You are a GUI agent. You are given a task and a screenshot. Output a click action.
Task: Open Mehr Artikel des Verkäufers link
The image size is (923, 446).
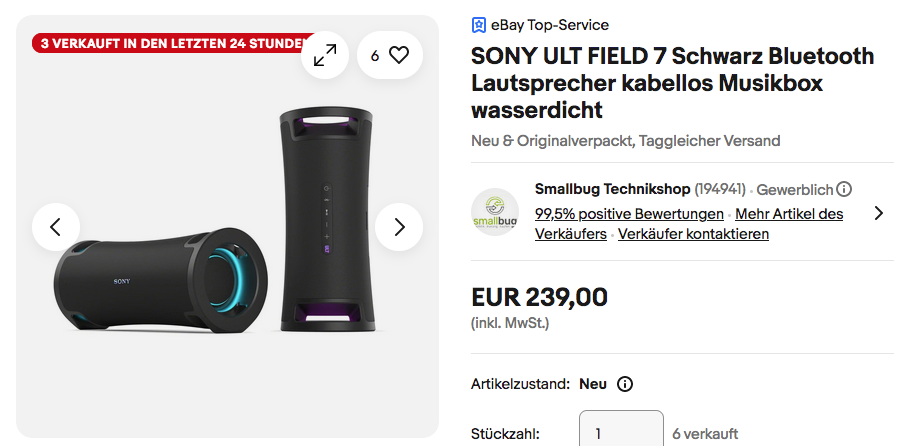click(x=788, y=214)
